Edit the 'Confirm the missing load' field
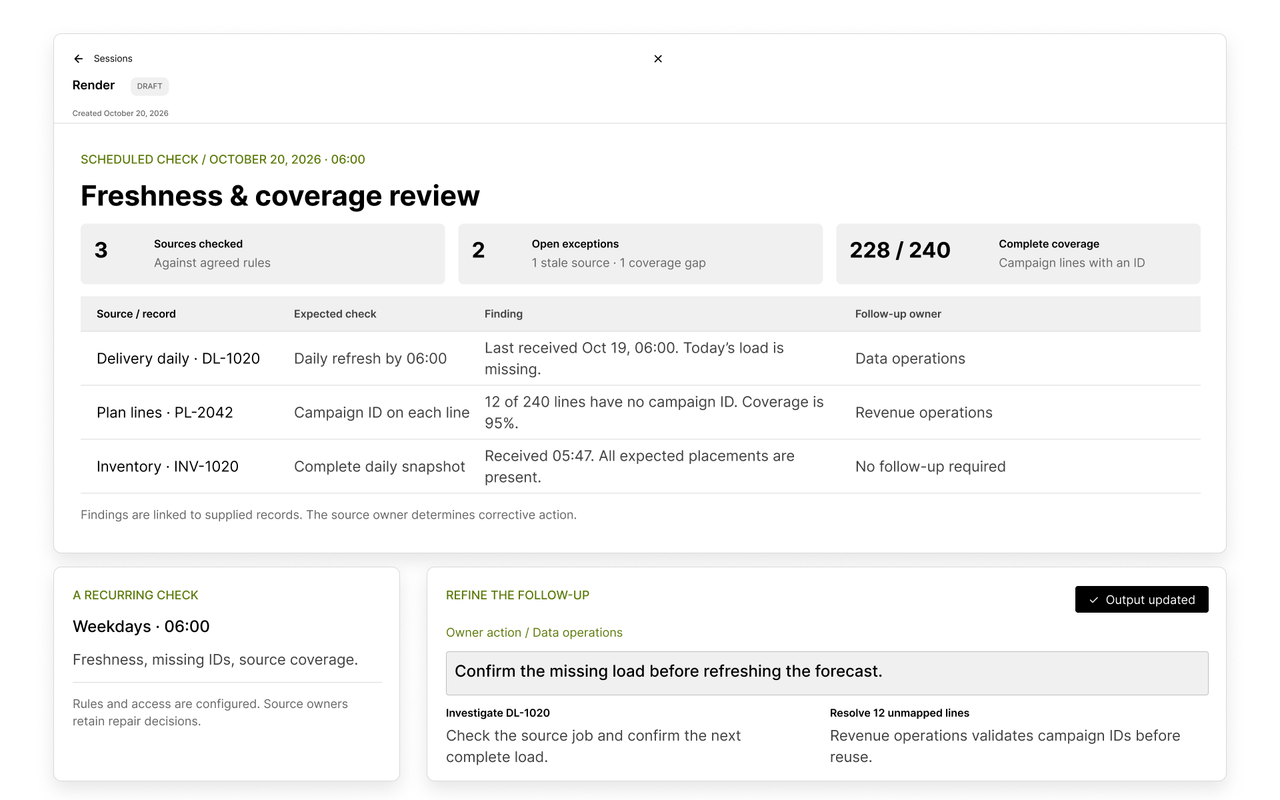 click(x=827, y=672)
